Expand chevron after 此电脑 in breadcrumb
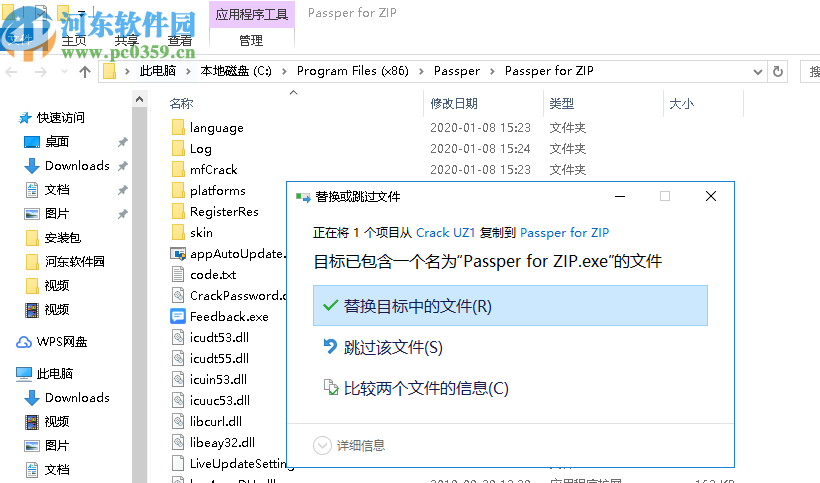Image resolution: width=820 pixels, height=483 pixels. [188, 71]
